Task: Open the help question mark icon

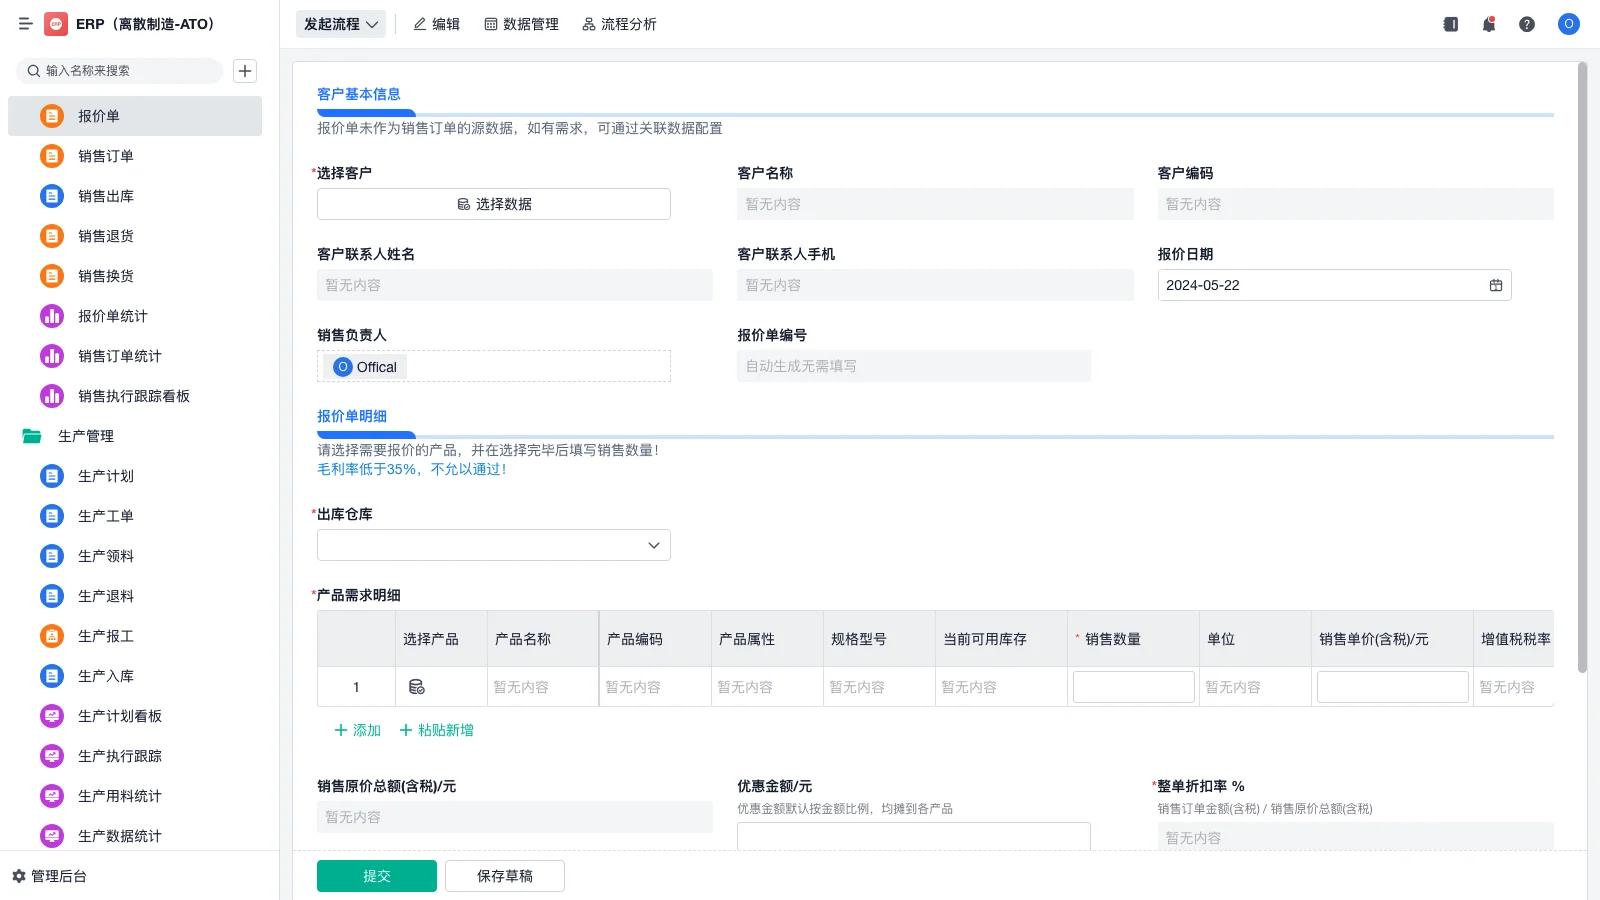Action: click(x=1527, y=24)
